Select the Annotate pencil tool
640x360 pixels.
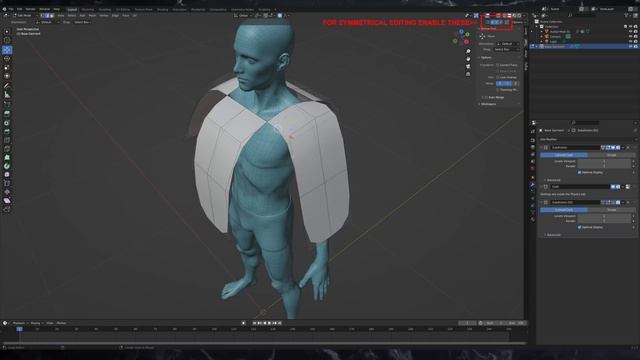(7, 86)
